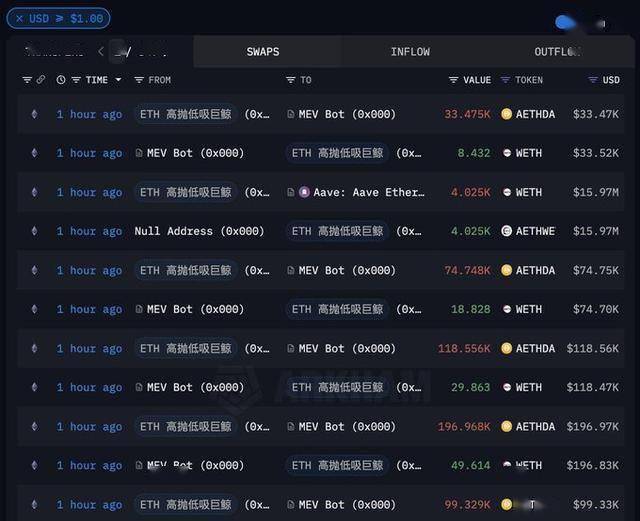Click WETH token icon in 29.863 row
640x521 pixels.
click(x=507, y=387)
